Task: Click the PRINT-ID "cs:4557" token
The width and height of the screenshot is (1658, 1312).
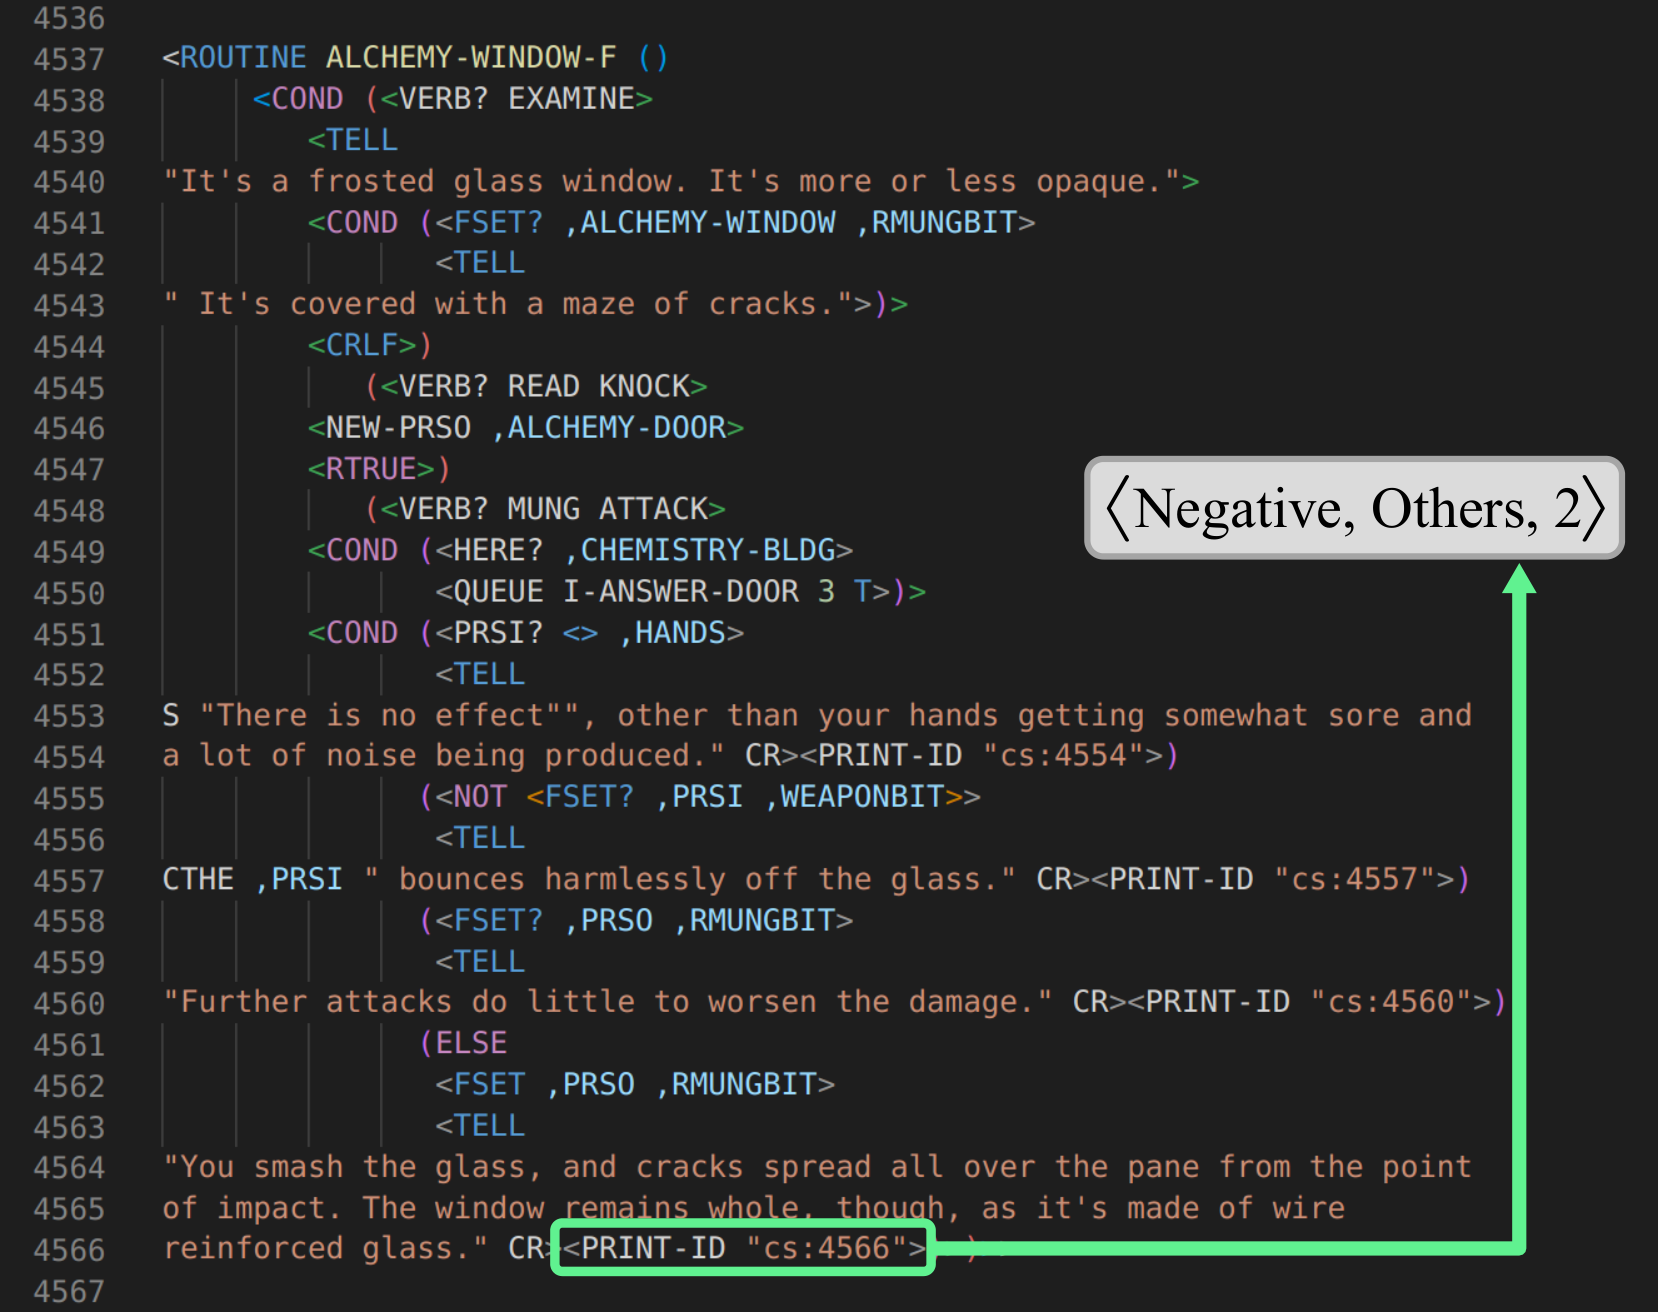Action: (1272, 879)
